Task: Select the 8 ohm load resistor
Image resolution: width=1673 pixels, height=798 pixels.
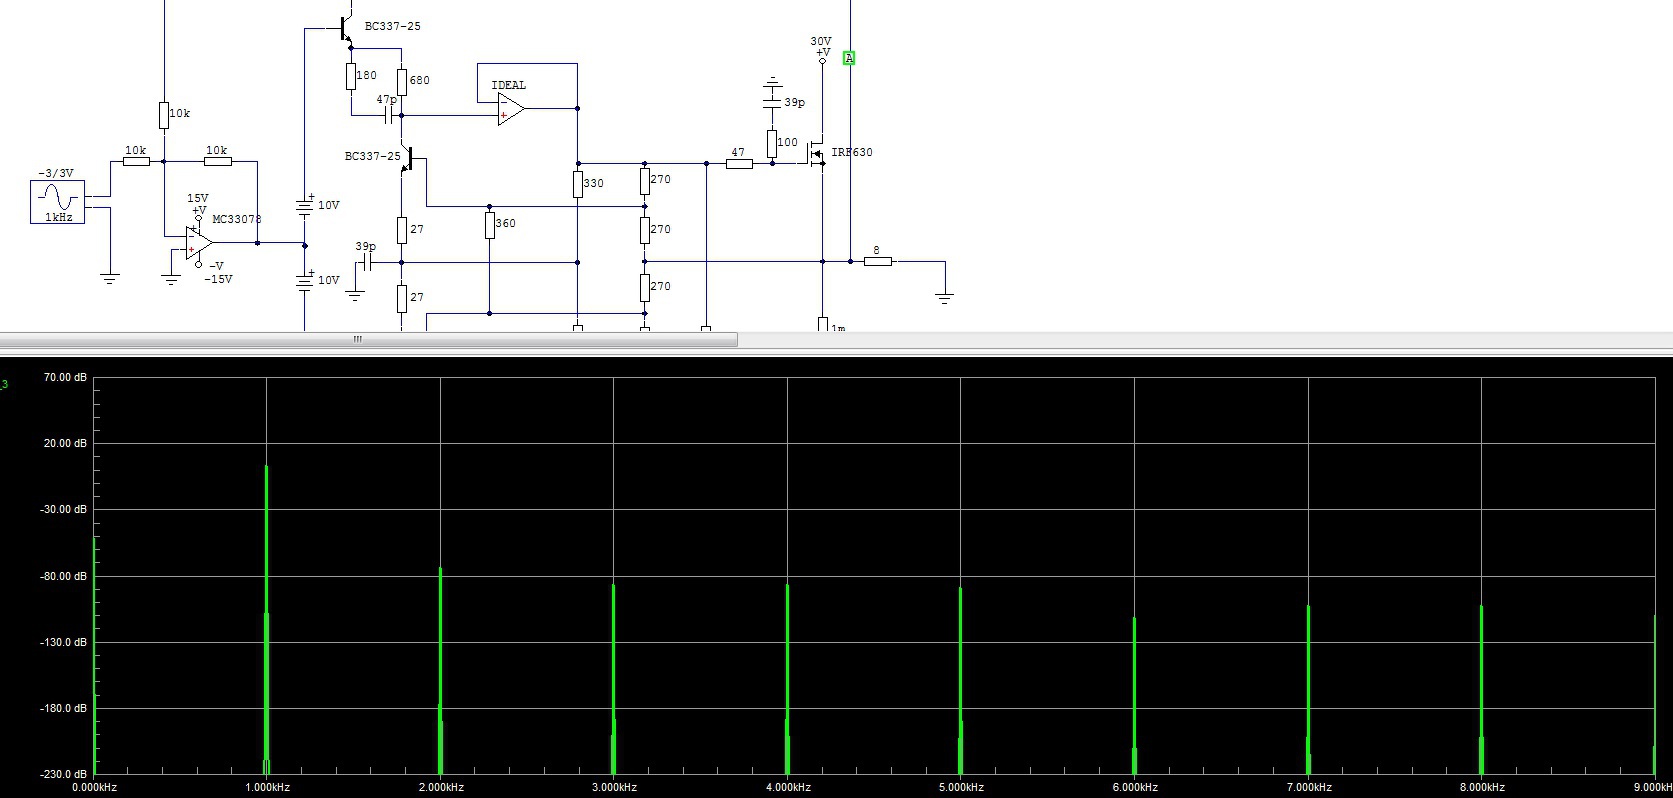Action: 878,261
